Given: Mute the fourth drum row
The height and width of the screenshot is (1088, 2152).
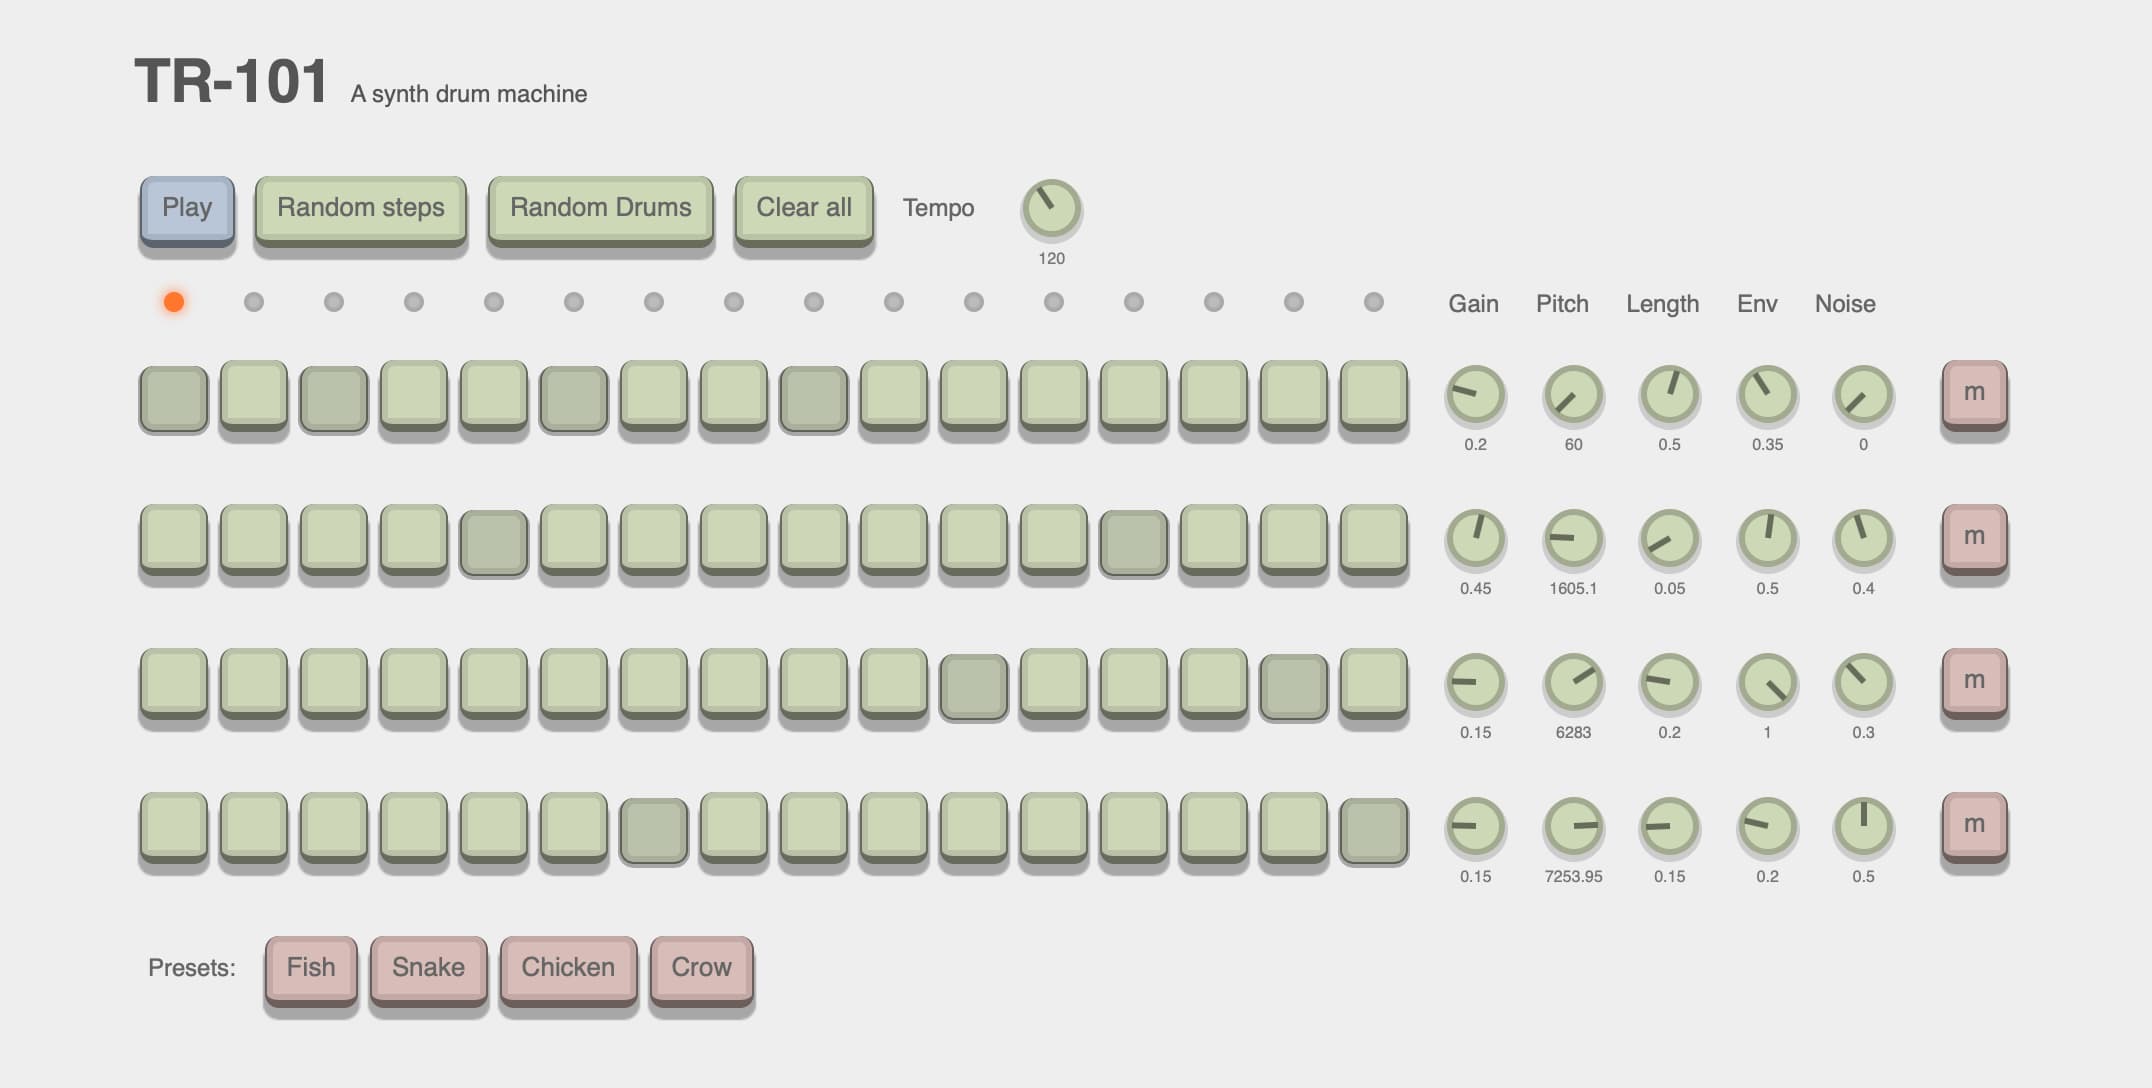Looking at the screenshot, I should [x=1973, y=825].
